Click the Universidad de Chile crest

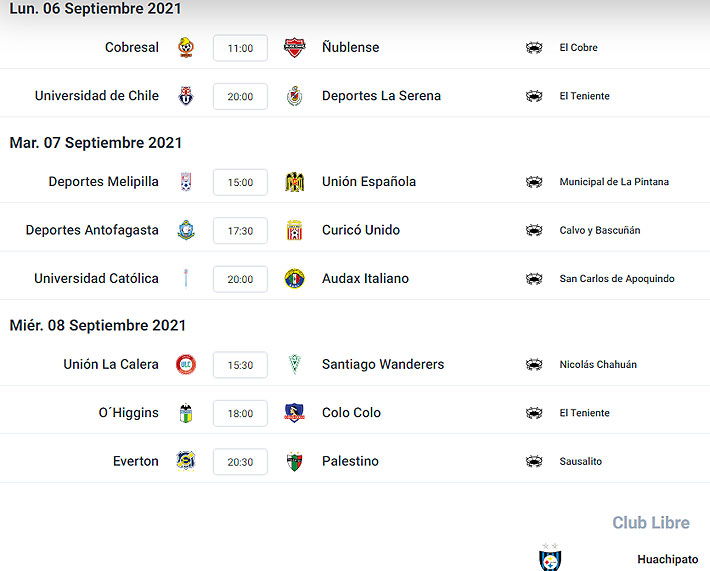186,96
